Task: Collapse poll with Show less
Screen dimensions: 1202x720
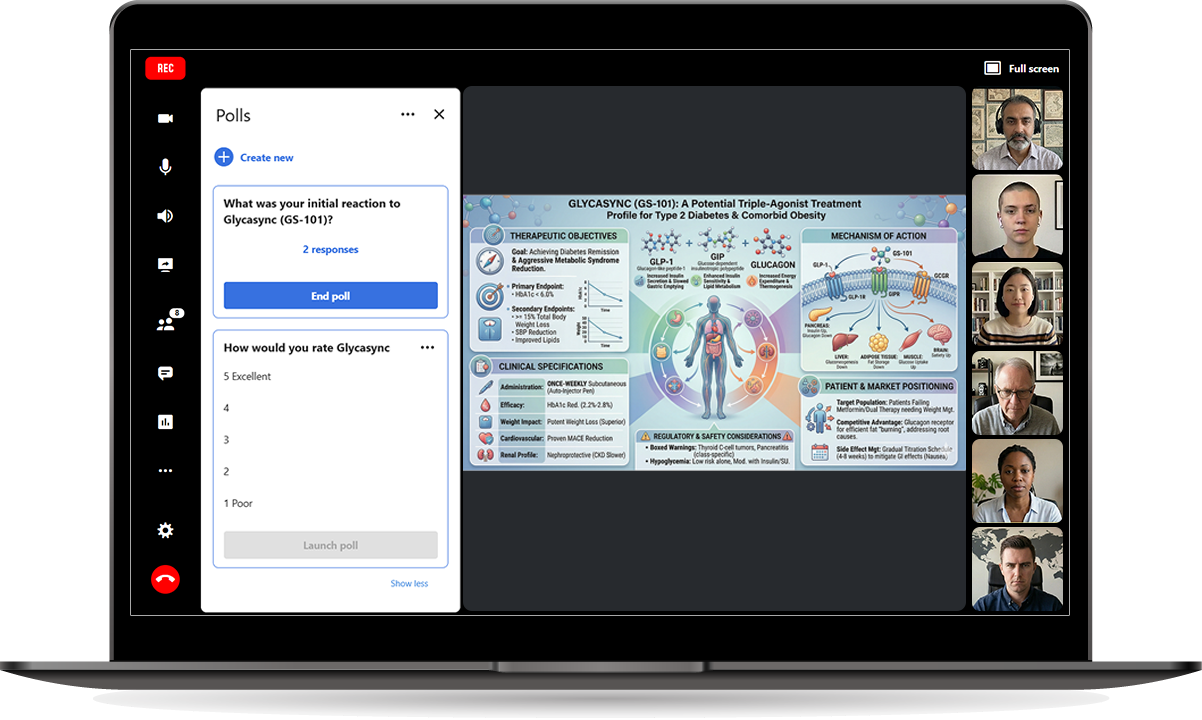Action: tap(409, 583)
